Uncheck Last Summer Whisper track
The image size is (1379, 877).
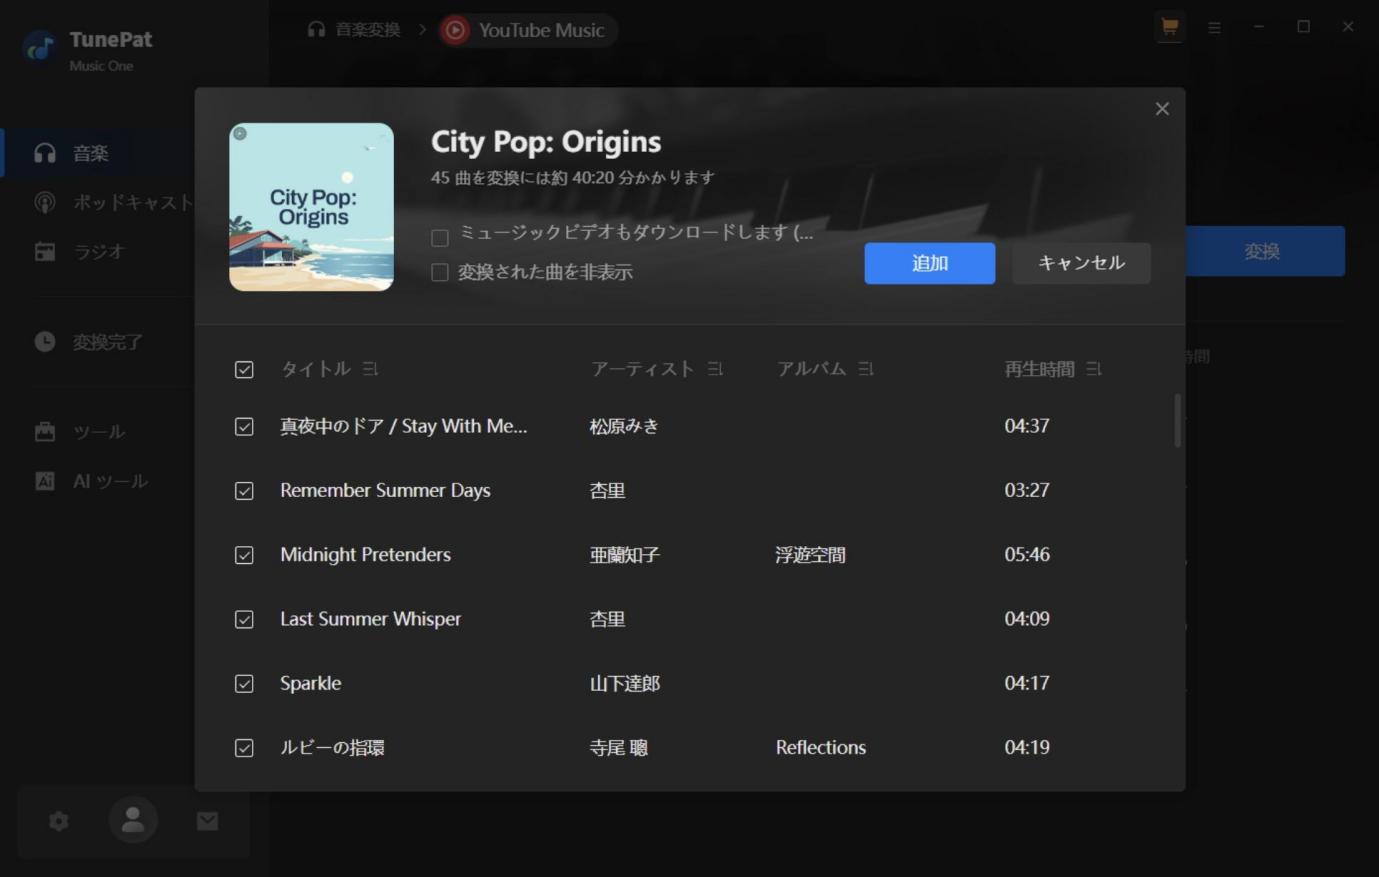click(244, 619)
